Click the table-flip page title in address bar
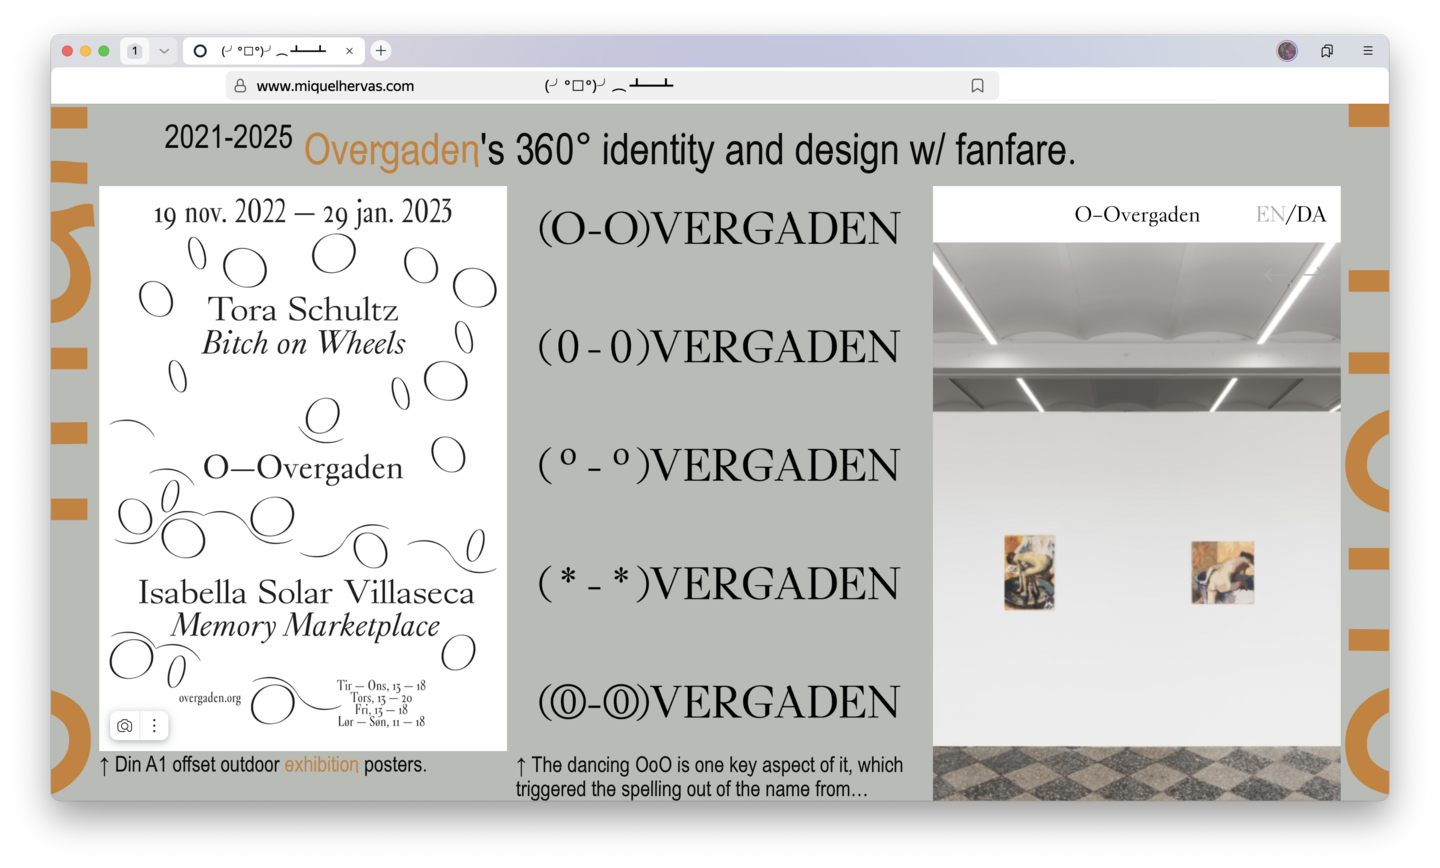The height and width of the screenshot is (868, 1440). coord(609,86)
